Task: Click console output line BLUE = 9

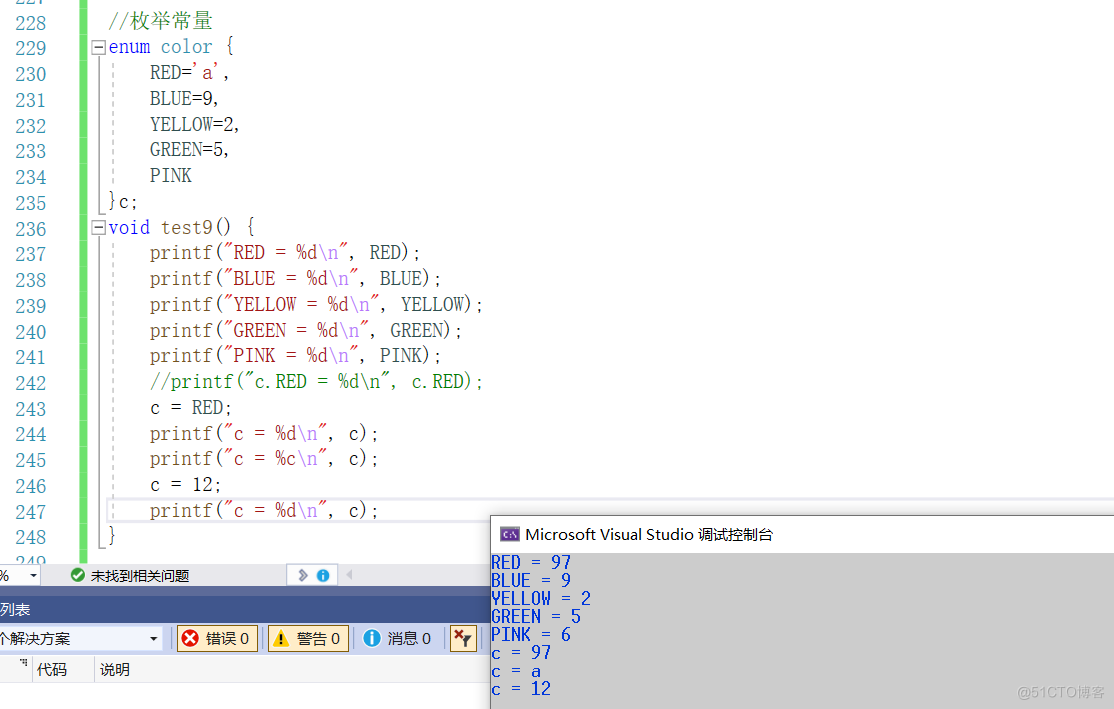Action: (x=531, y=580)
